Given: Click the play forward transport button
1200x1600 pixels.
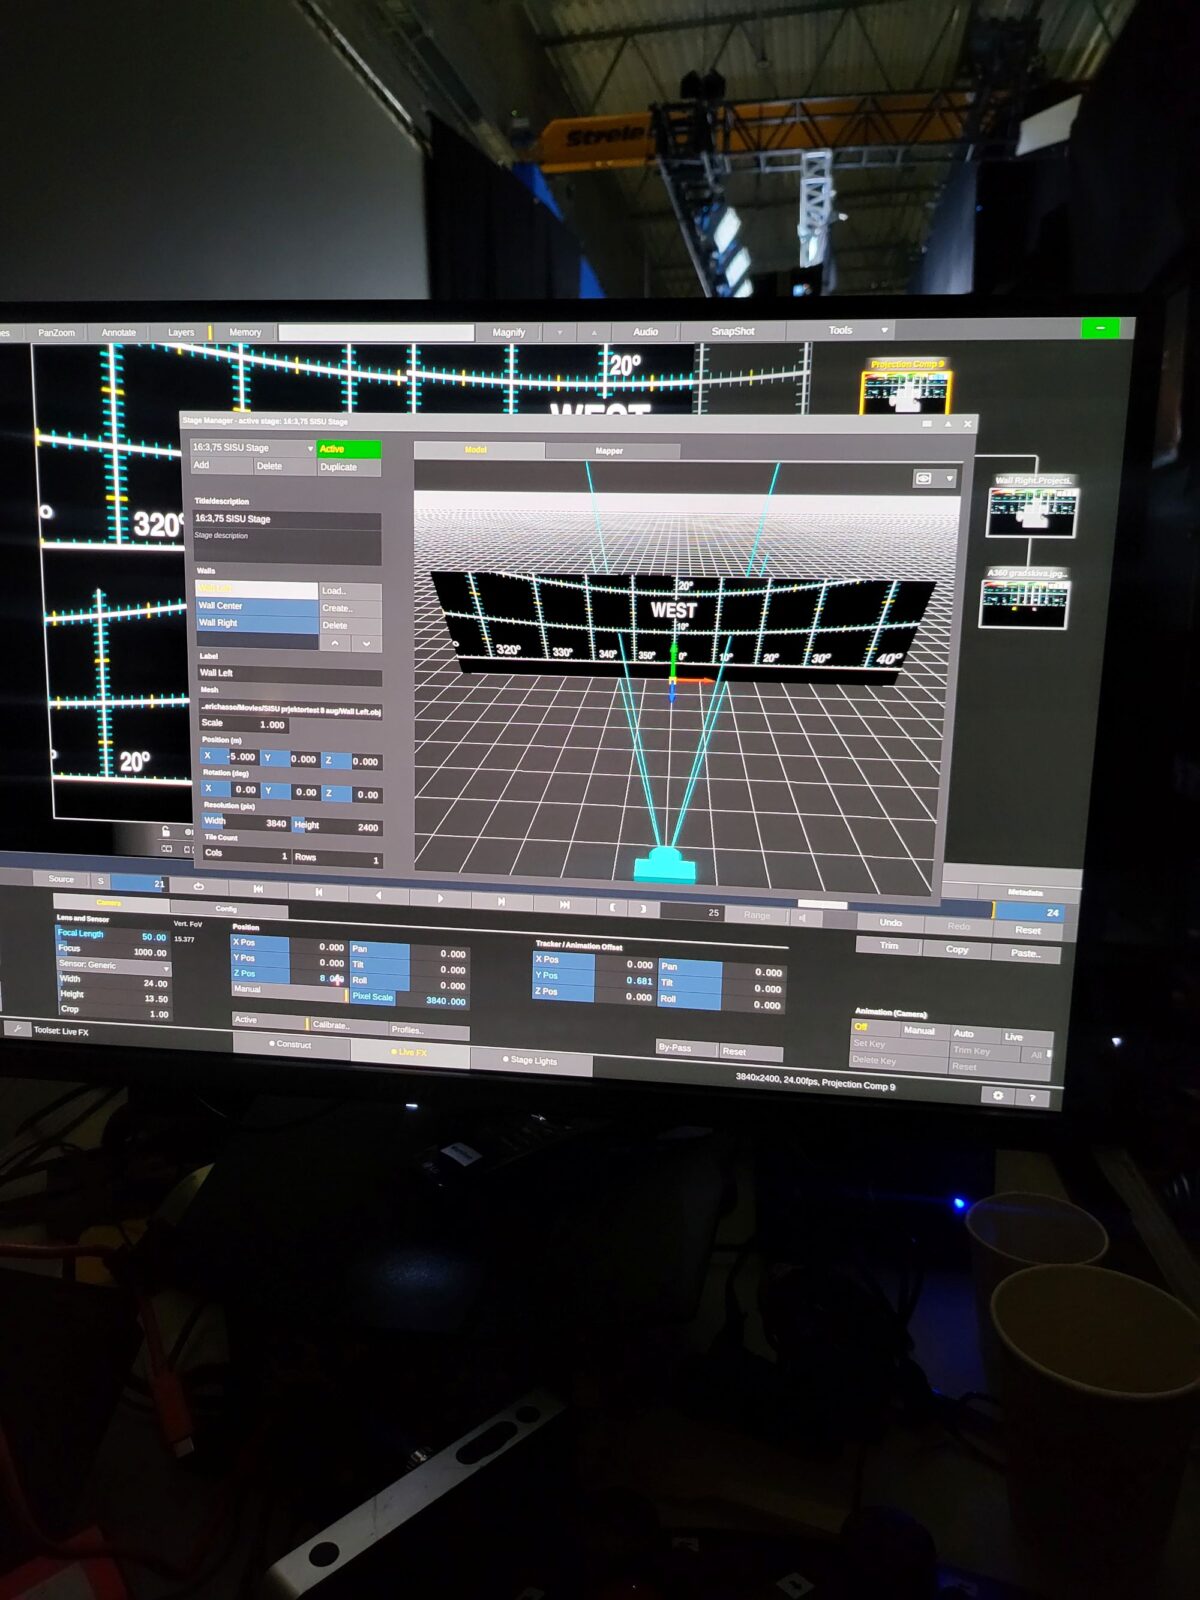Looking at the screenshot, I should (x=440, y=897).
